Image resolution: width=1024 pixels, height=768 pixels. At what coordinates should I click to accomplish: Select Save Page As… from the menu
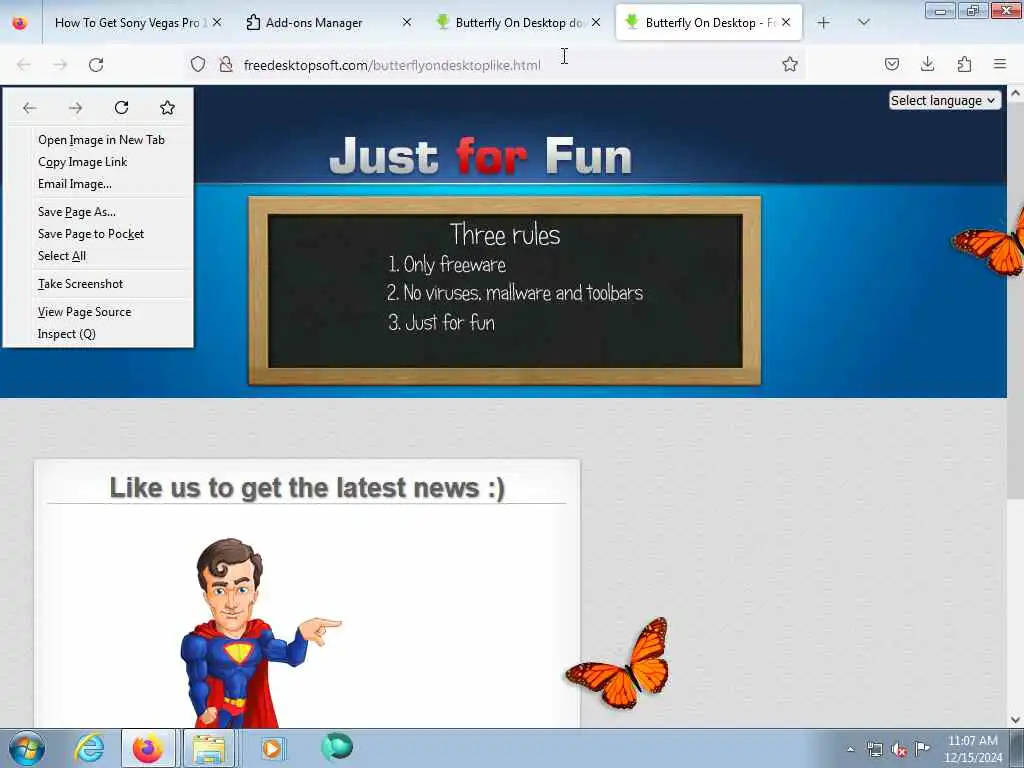76,212
